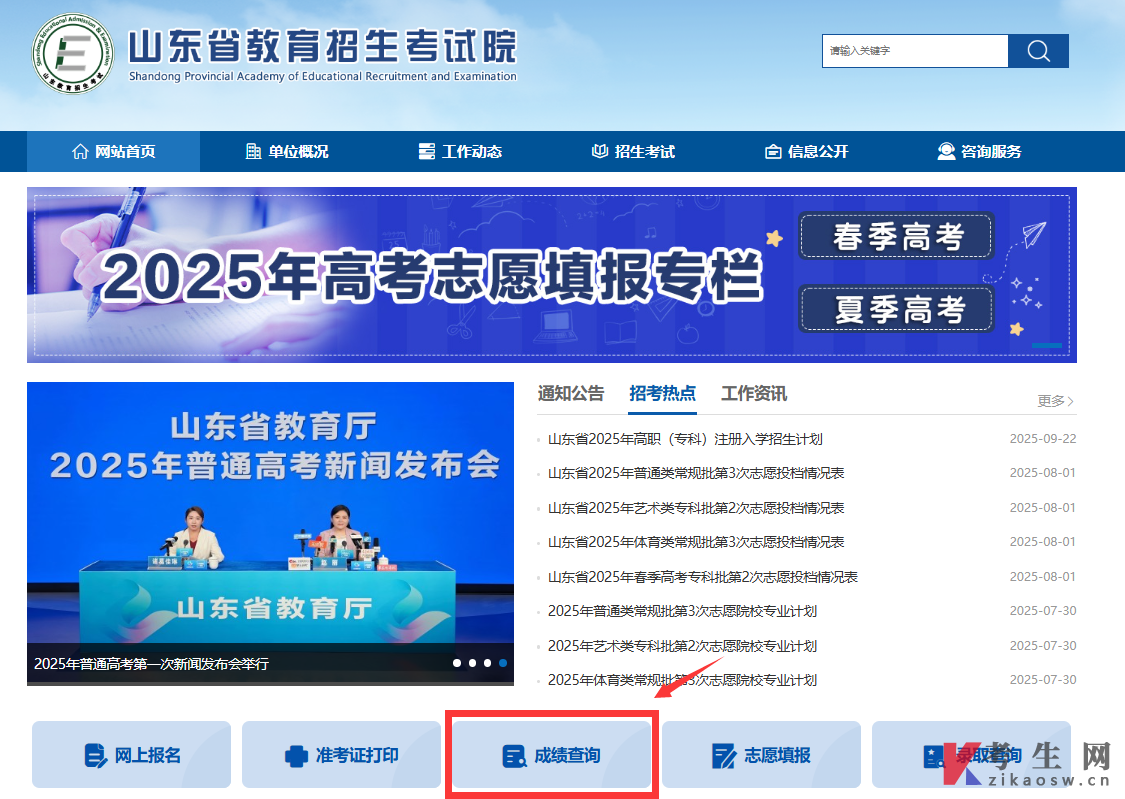Switch to the 通知公告 tab
Screen dimensions: 1125x799
[x=570, y=394]
